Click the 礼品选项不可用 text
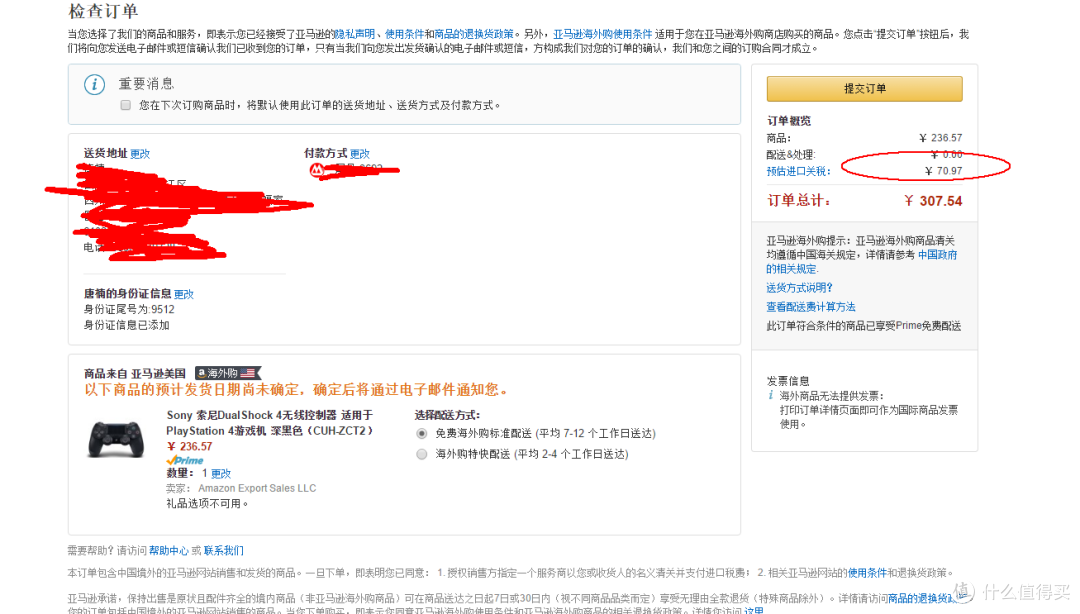Viewport: 1080px width, 614px height. [x=207, y=504]
